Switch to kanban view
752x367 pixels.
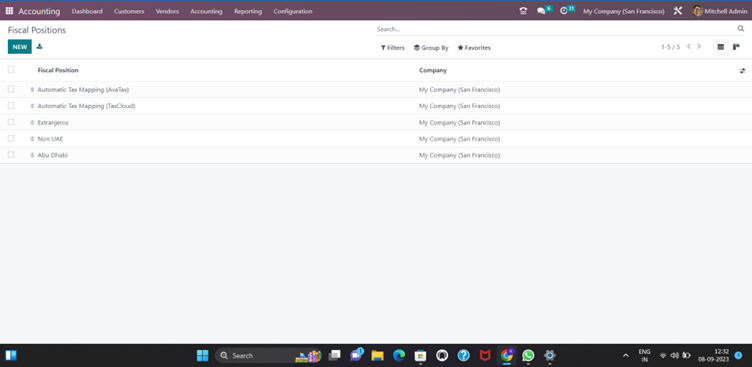[x=736, y=47]
